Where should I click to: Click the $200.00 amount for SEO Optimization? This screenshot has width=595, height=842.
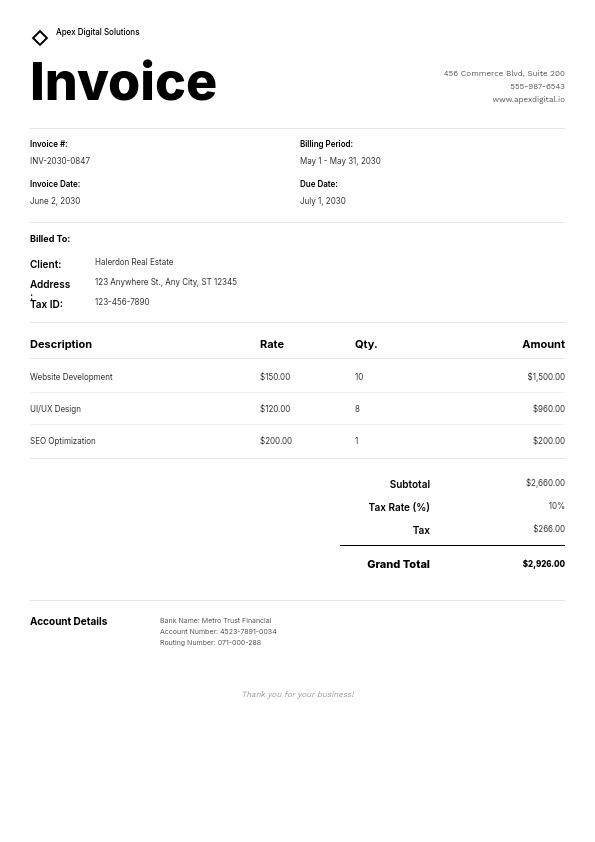click(x=548, y=441)
